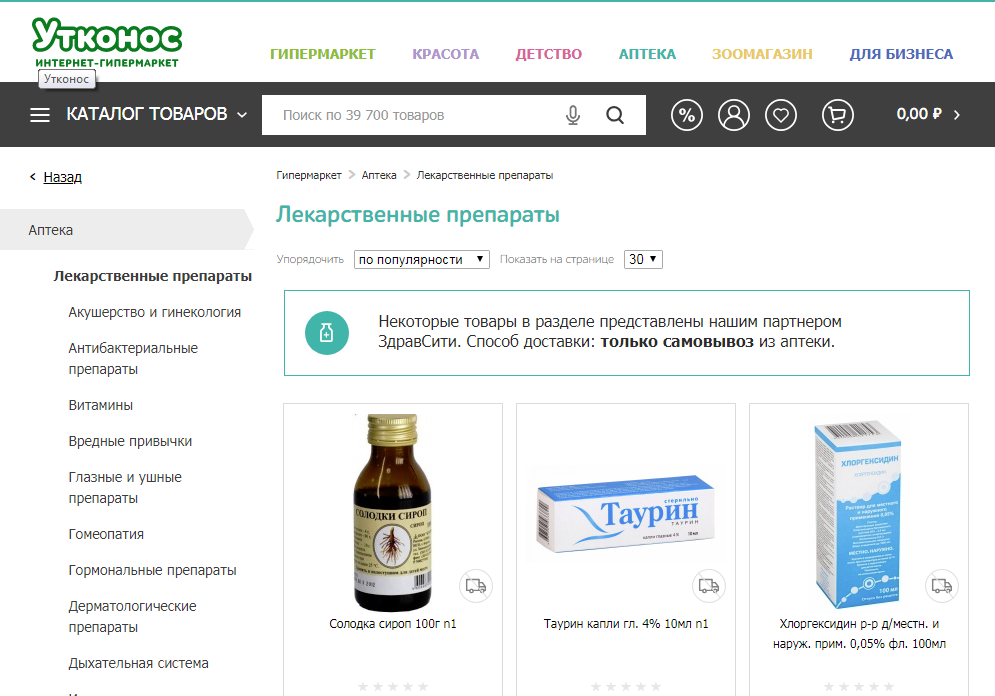The image size is (995, 696).
Task: Open Глазные и ушные препараты category
Action: click(125, 487)
